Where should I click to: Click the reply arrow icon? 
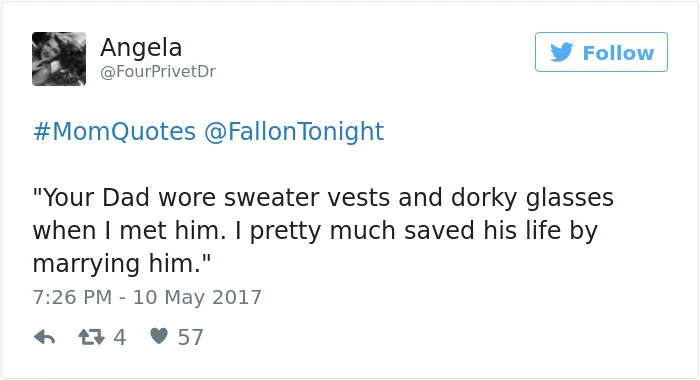click(x=44, y=337)
